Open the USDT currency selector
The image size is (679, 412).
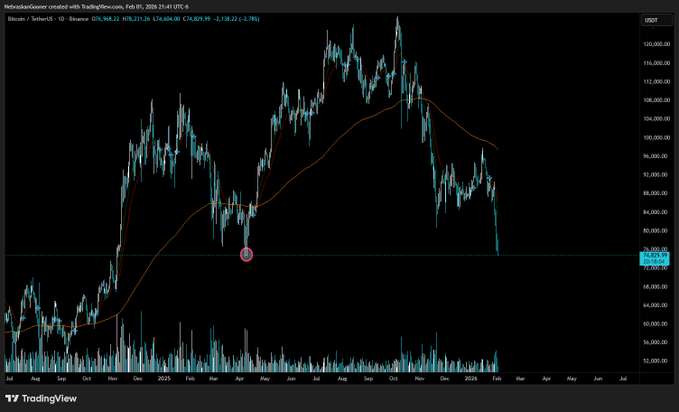pyautogui.click(x=656, y=20)
